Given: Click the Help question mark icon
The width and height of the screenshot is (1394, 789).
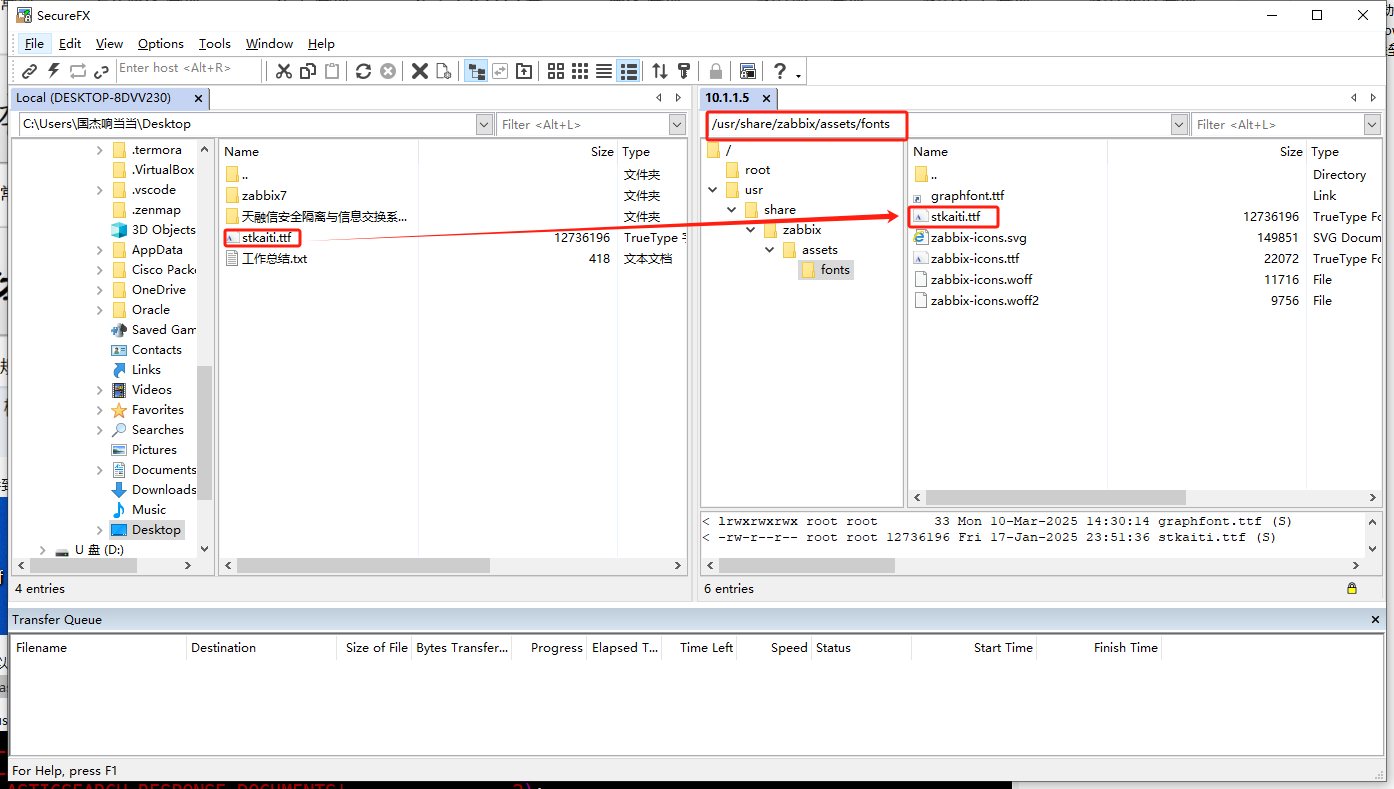Looking at the screenshot, I should 779,71.
